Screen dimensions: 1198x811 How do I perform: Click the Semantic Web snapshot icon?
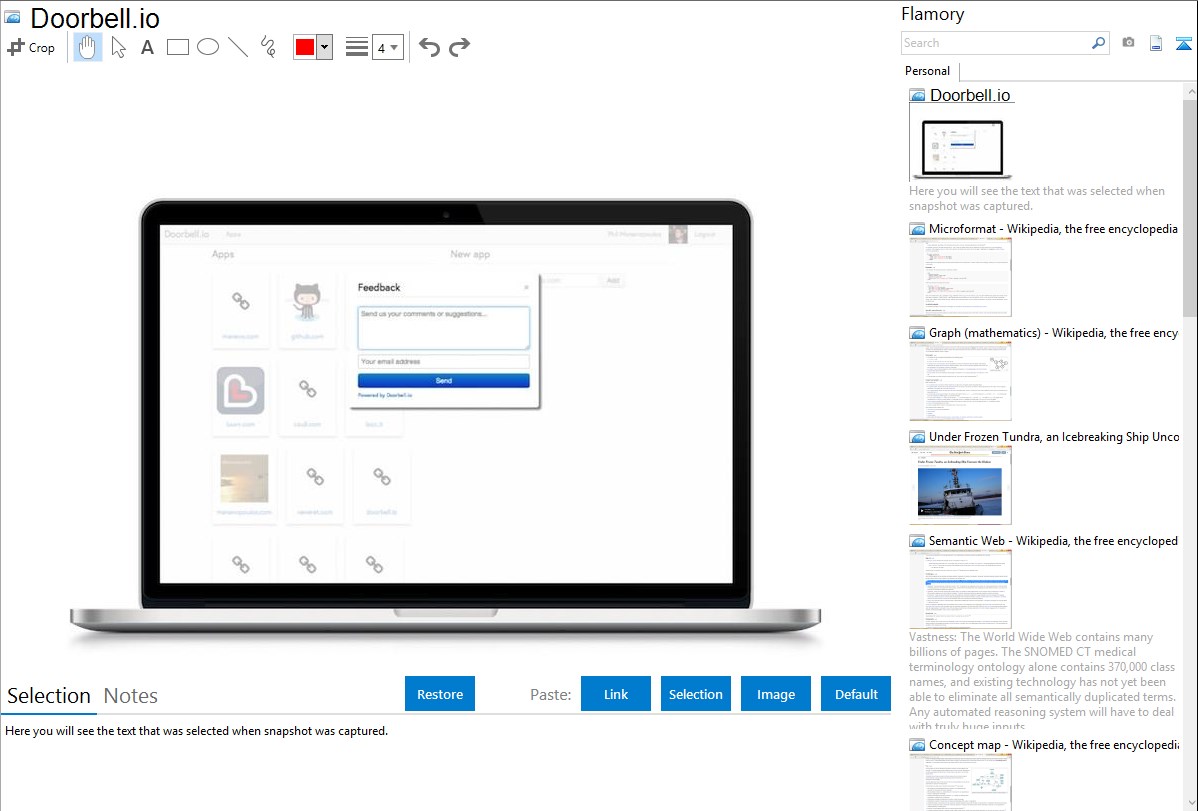pos(918,541)
